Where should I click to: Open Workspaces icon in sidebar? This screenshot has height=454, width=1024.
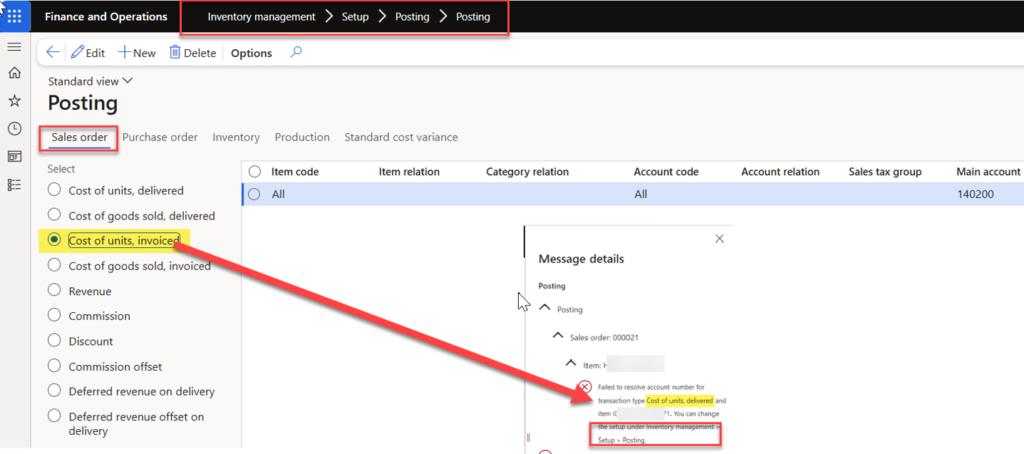pos(14,157)
